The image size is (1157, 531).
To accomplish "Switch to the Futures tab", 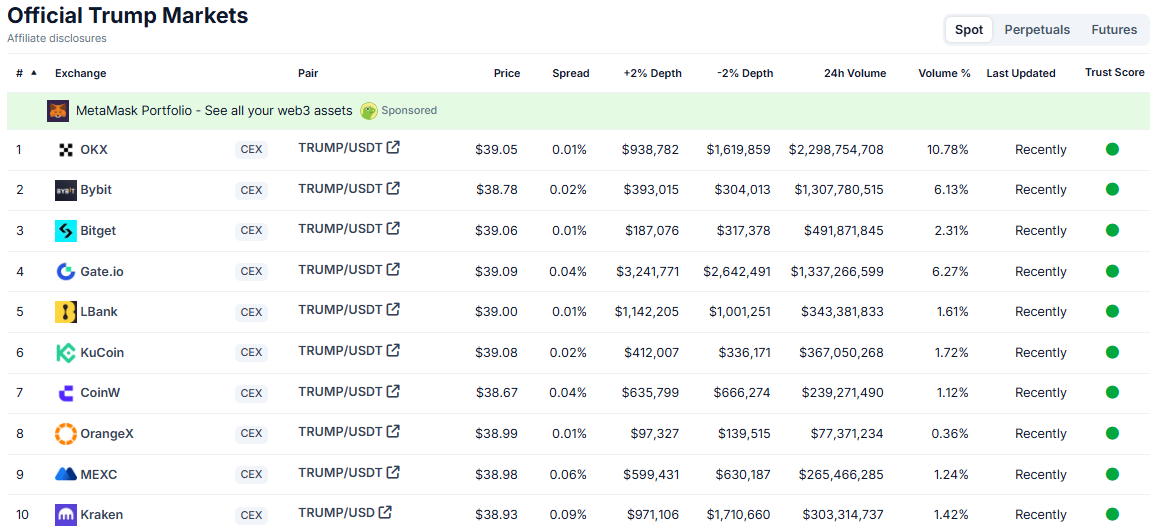I will tap(1114, 30).
